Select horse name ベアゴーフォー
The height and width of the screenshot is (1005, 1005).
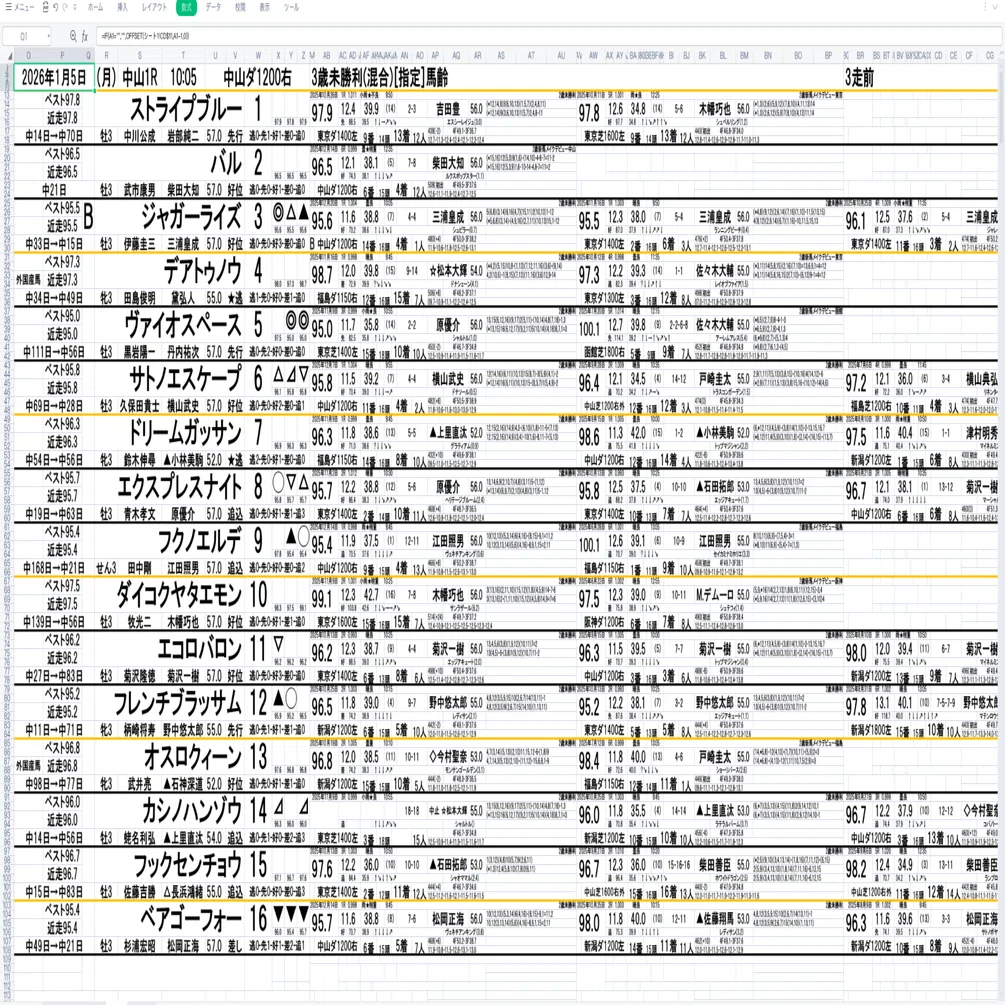click(191, 918)
